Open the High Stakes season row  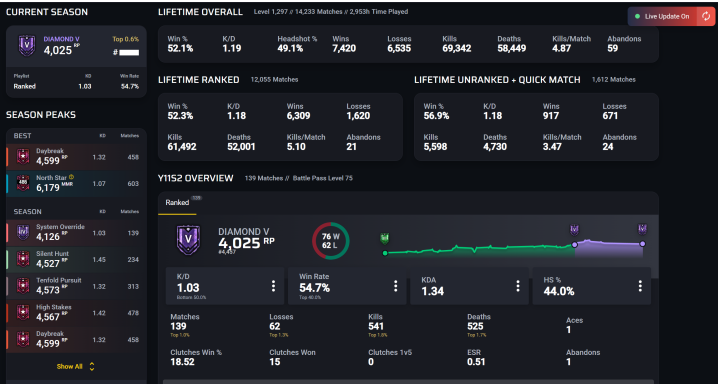pyautogui.click(x=76, y=313)
